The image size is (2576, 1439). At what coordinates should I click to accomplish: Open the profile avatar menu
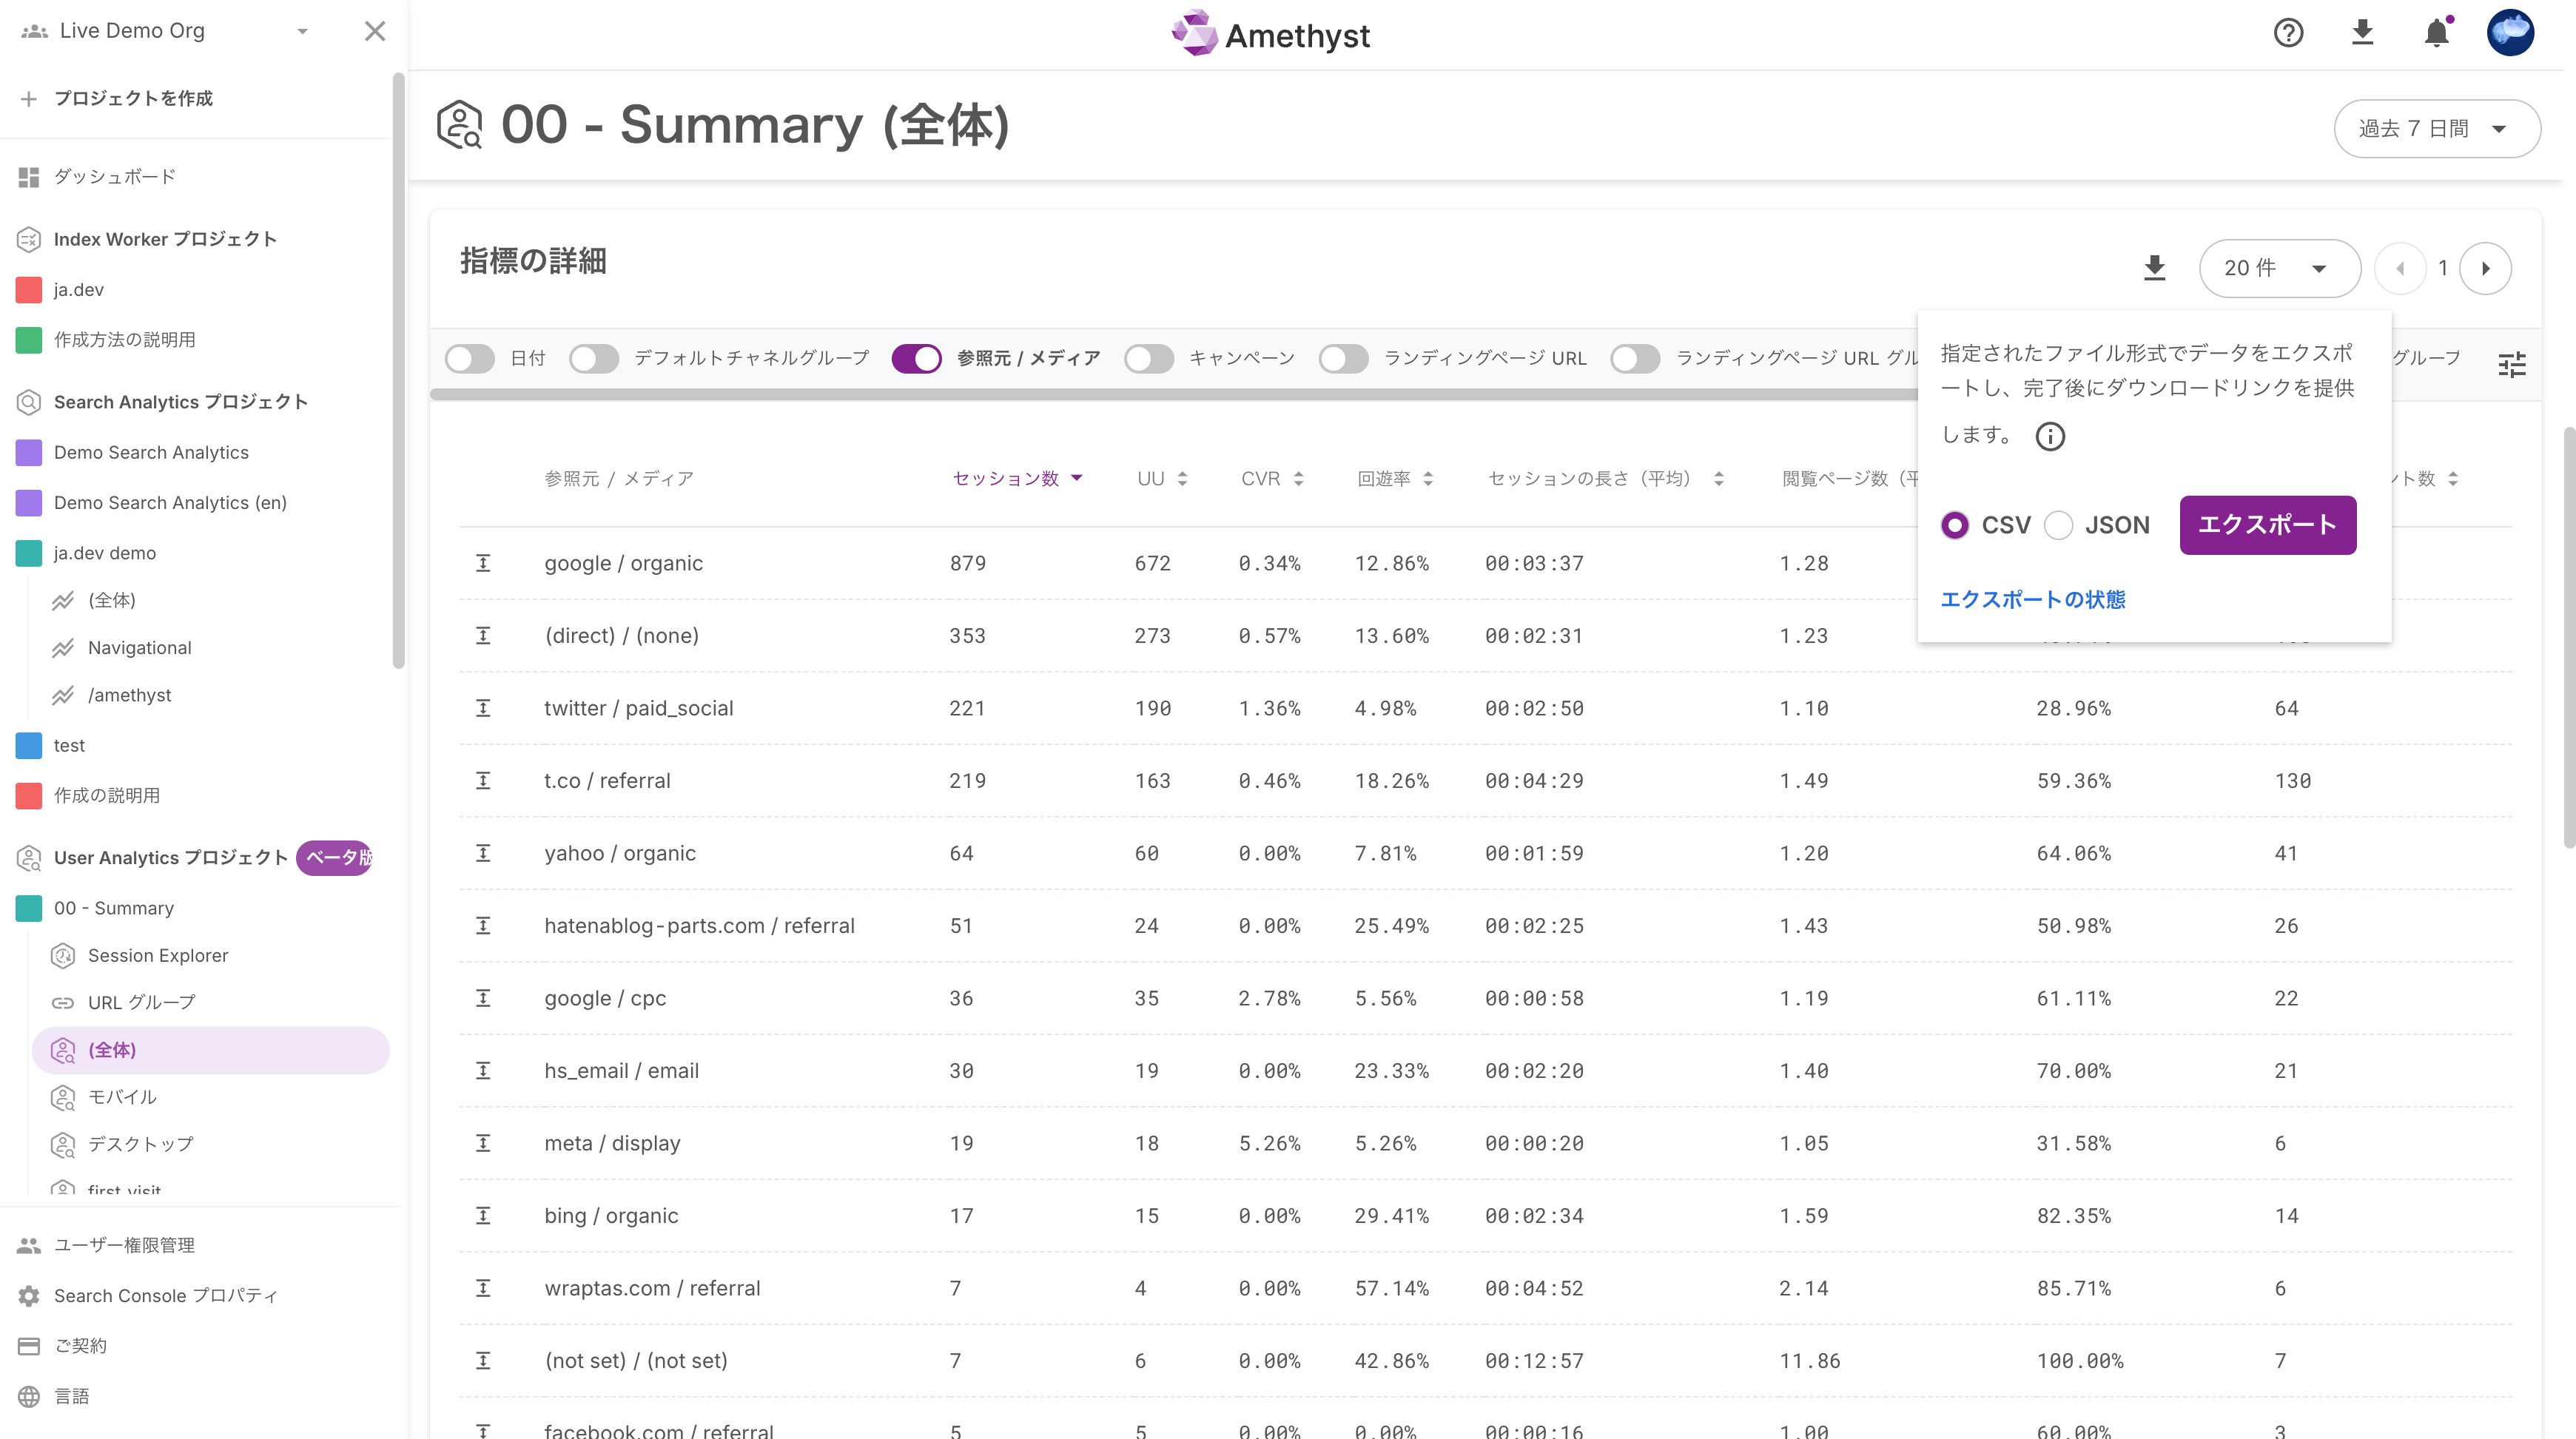tap(2512, 33)
